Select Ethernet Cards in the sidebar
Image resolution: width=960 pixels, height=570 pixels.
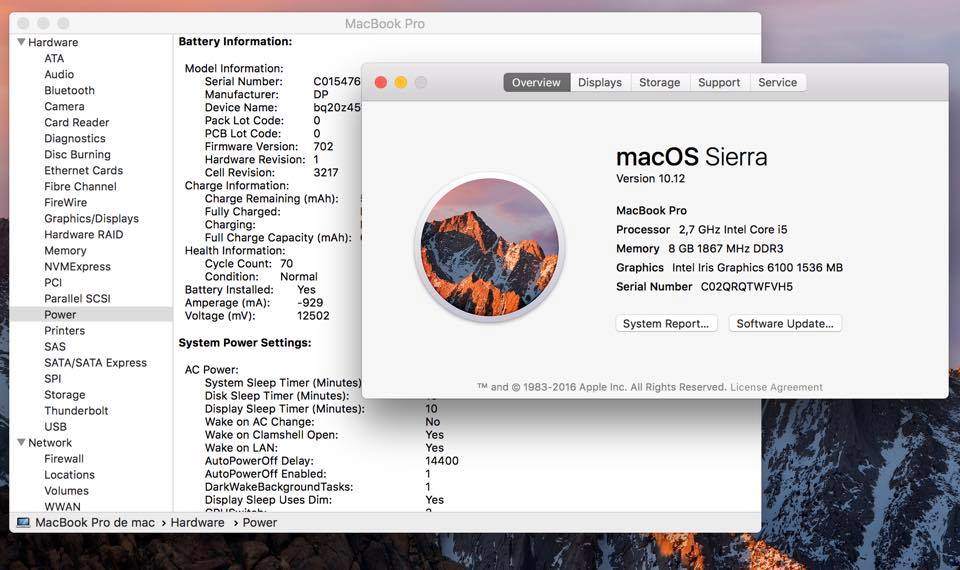point(83,170)
